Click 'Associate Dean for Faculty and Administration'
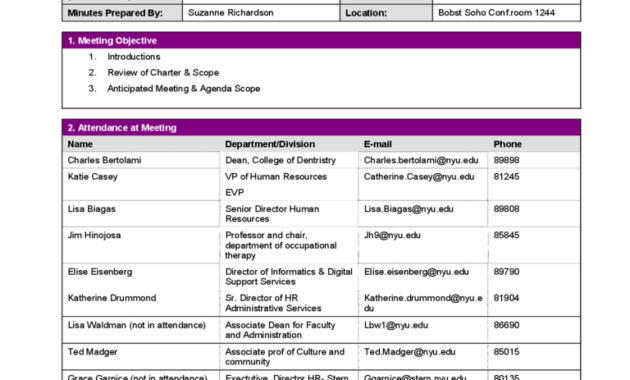Image resolution: width=630 pixels, height=380 pixels. [x=280, y=330]
